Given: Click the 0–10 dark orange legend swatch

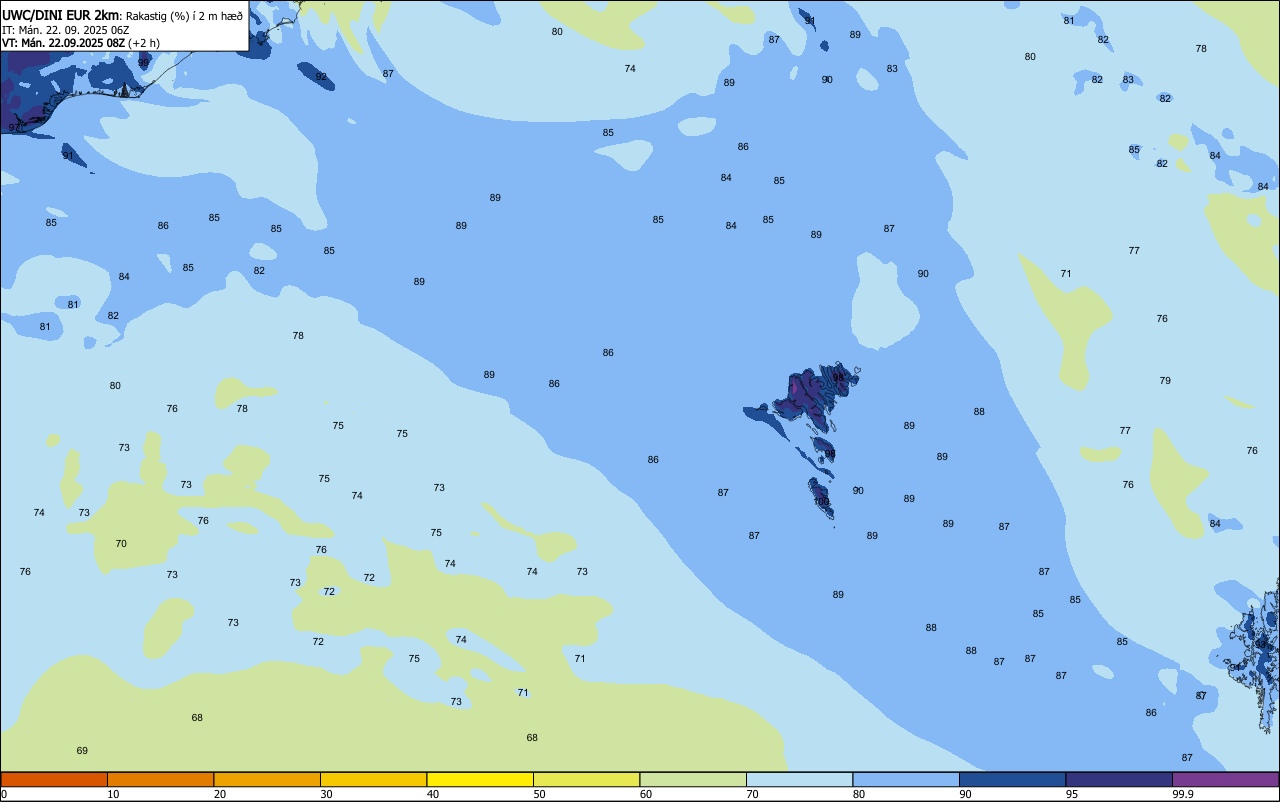Looking at the screenshot, I should click(54, 779).
